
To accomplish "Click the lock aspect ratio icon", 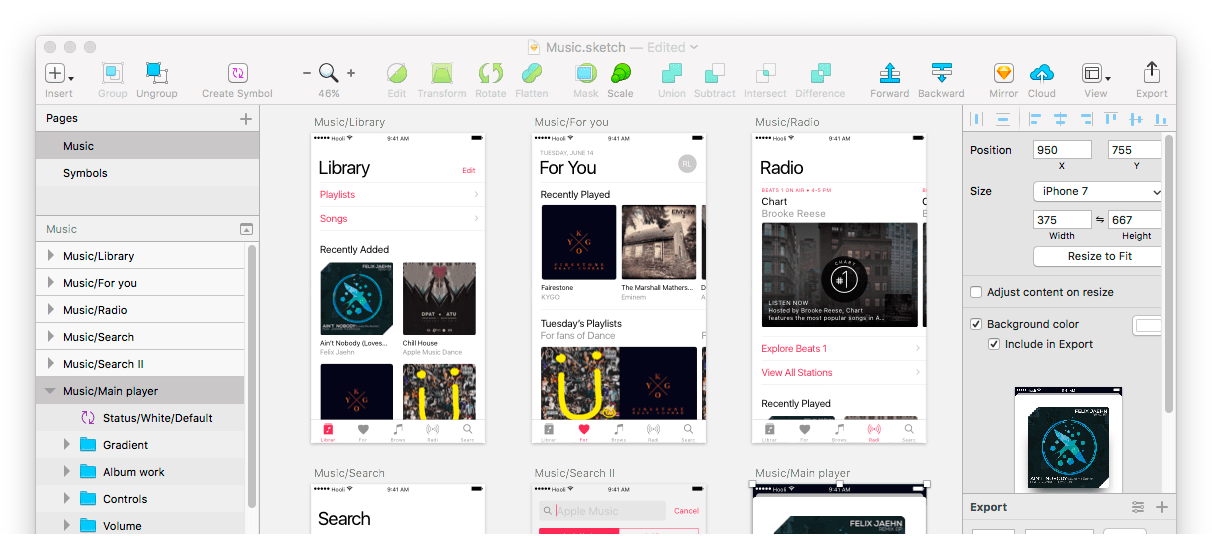I will (x=1099, y=219).
